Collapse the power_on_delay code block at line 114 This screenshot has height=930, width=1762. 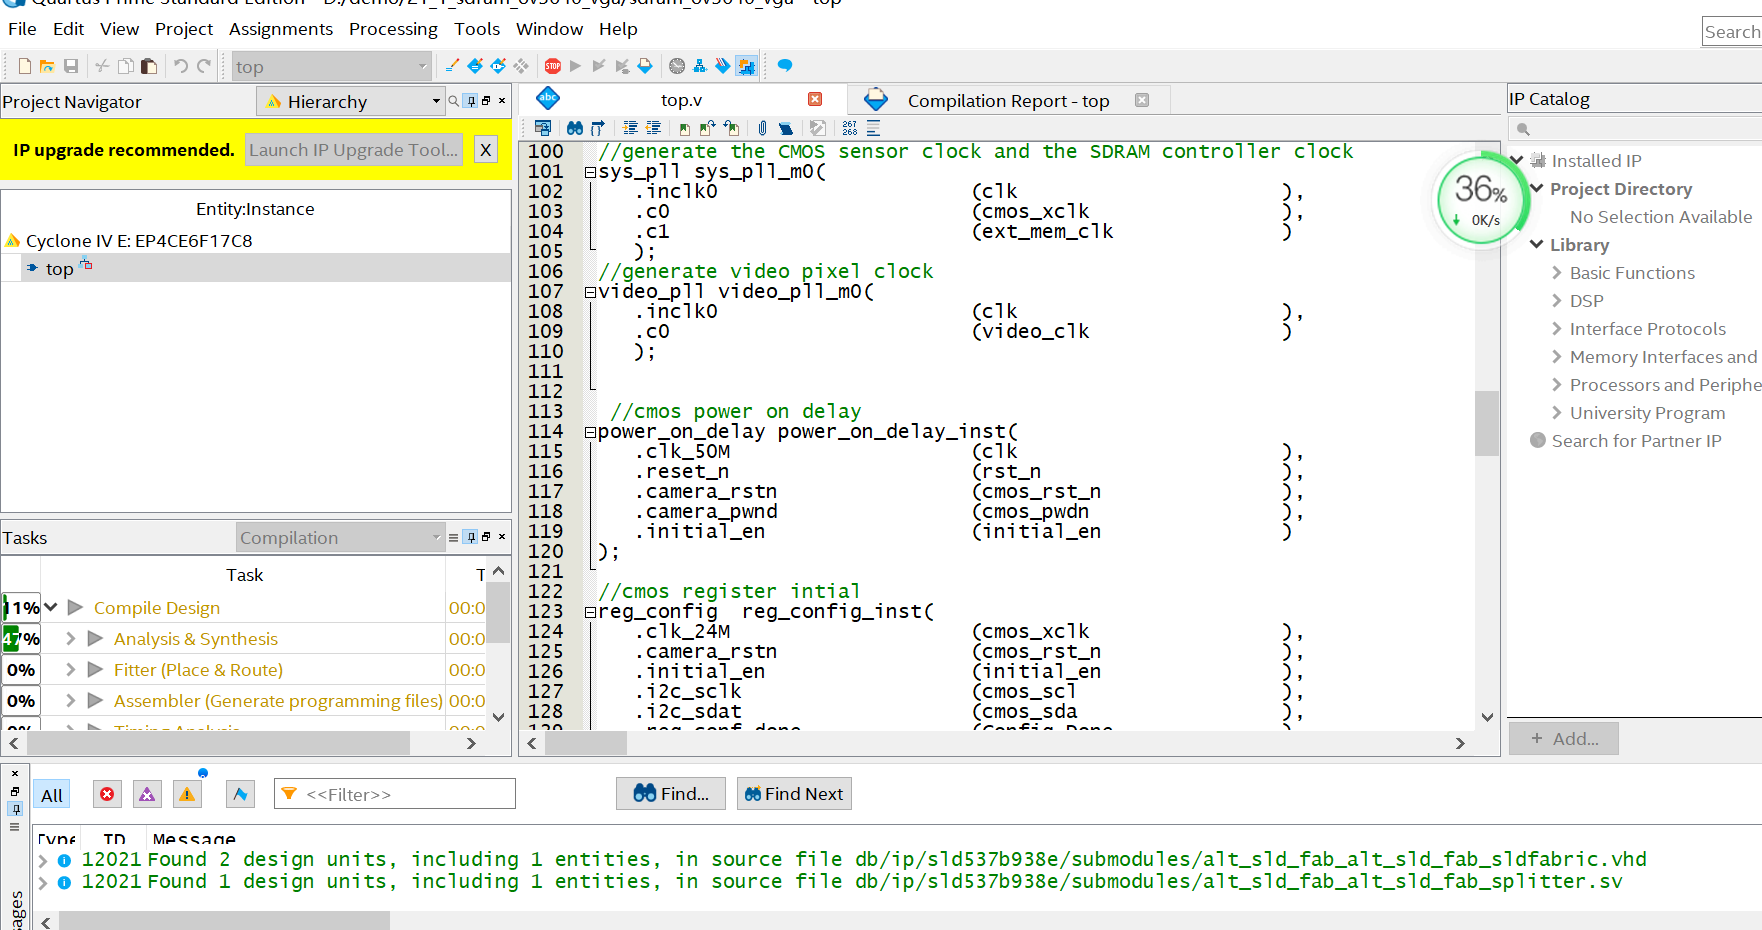(x=590, y=432)
